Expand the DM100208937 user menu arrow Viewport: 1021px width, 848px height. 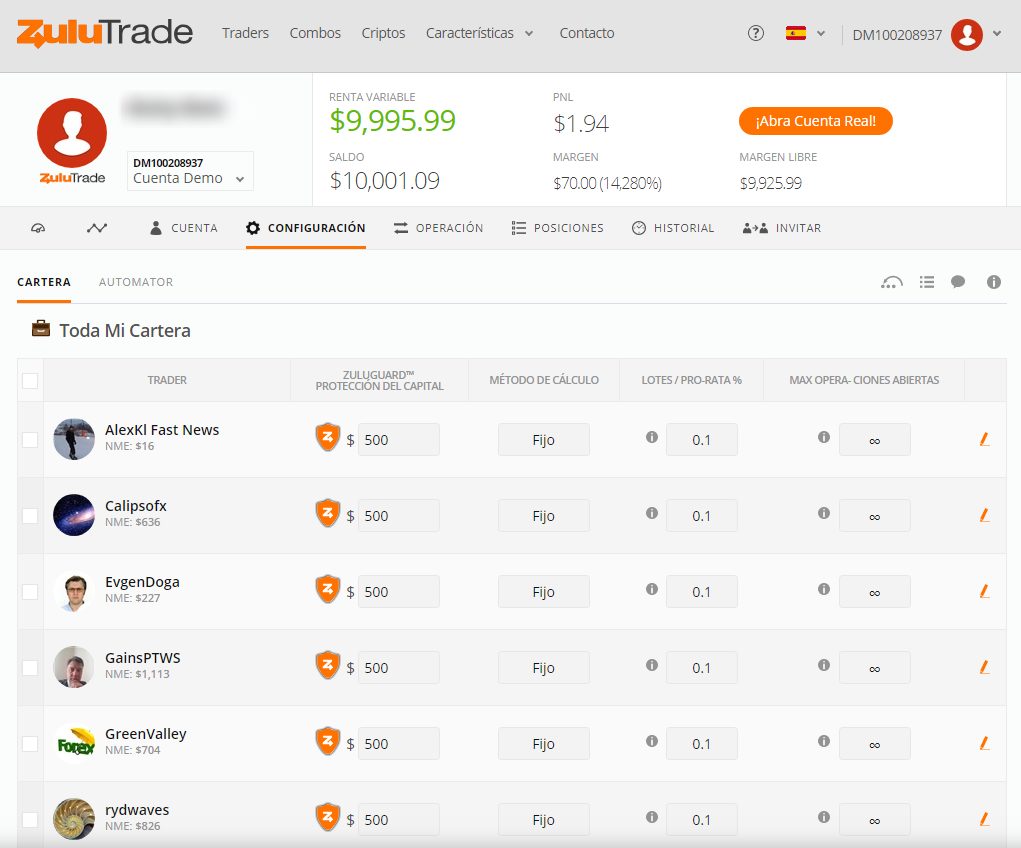(x=997, y=33)
